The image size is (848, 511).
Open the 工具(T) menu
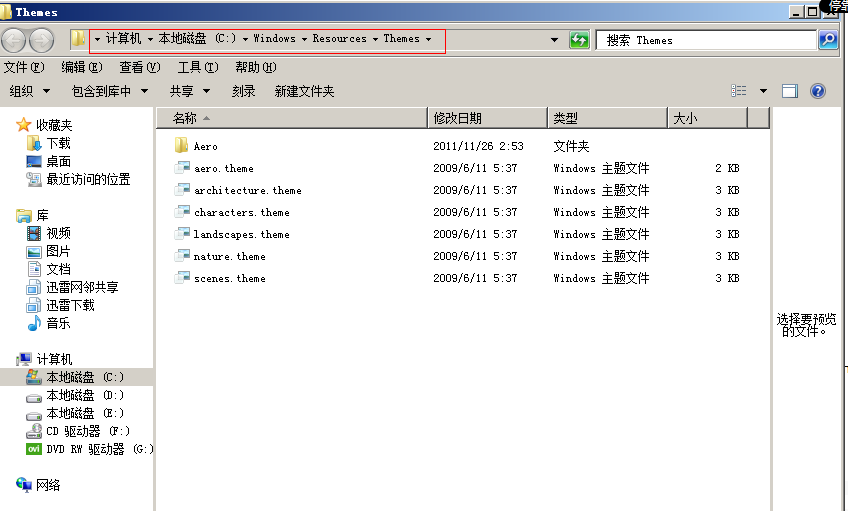pyautogui.click(x=198, y=67)
